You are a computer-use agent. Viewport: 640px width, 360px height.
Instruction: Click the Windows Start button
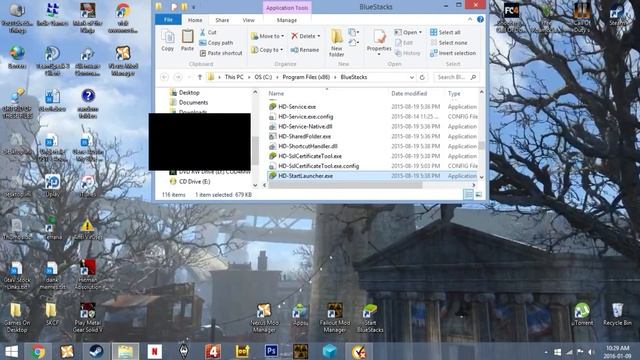tap(11, 351)
